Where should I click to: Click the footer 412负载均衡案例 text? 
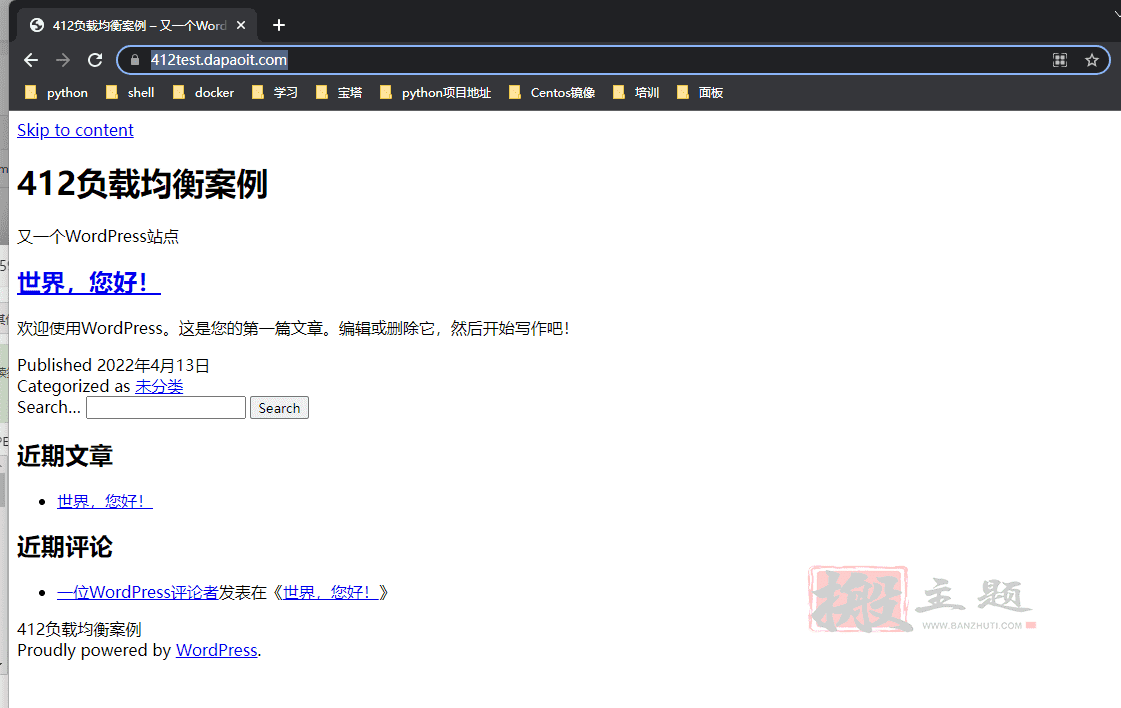79,629
